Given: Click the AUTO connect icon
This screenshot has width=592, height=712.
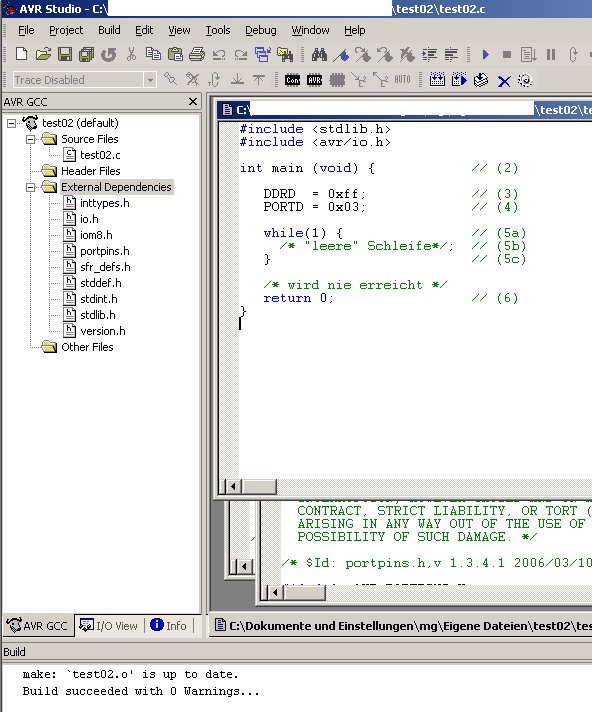Looking at the screenshot, I should click(402, 80).
